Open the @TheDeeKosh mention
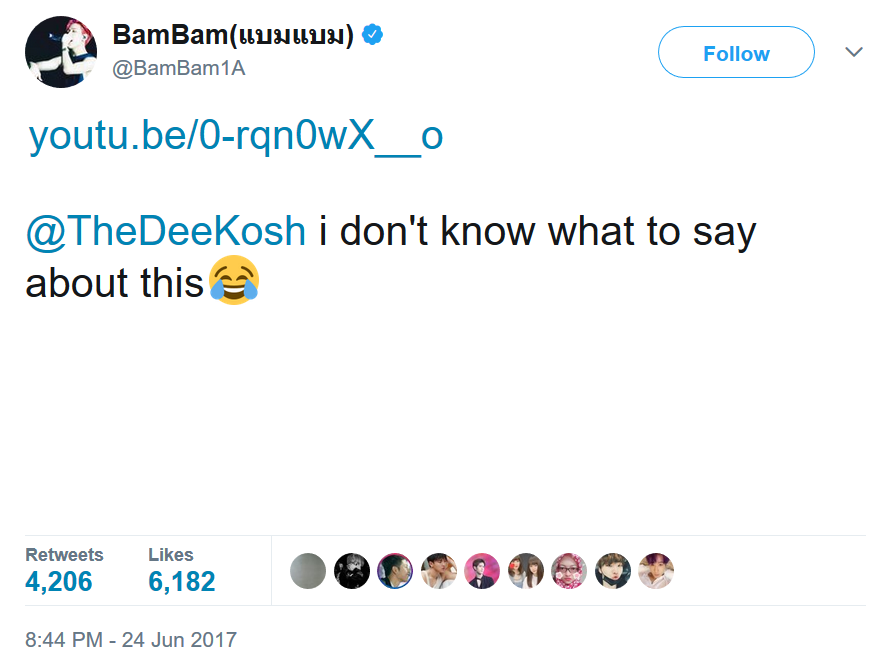This screenshot has height=660, width=872. click(166, 231)
